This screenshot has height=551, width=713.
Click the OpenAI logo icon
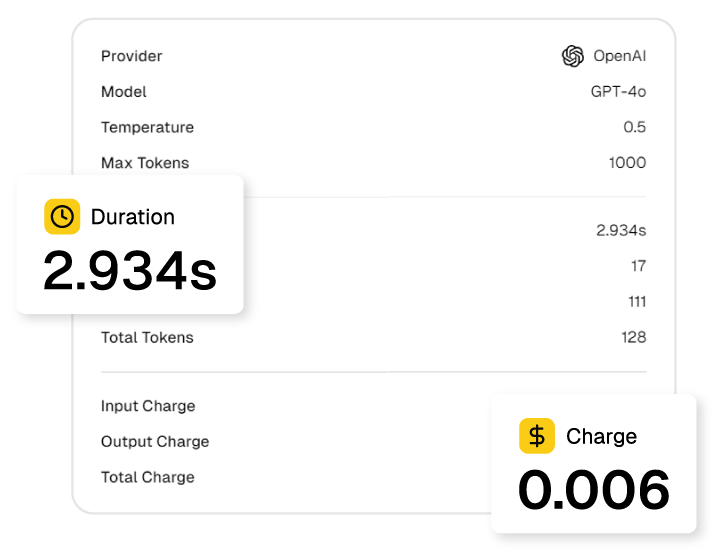[572, 56]
